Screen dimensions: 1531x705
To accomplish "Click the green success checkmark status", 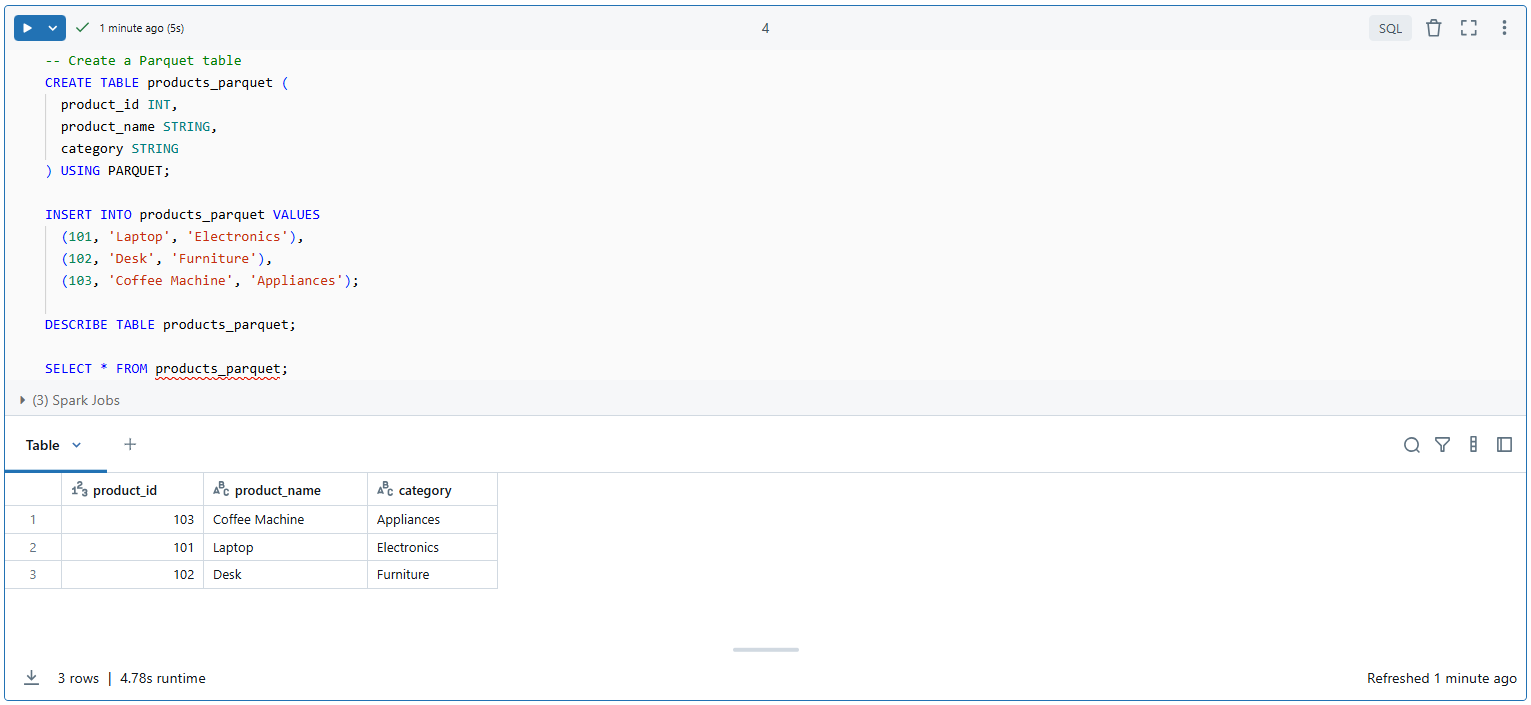I will tap(83, 28).
